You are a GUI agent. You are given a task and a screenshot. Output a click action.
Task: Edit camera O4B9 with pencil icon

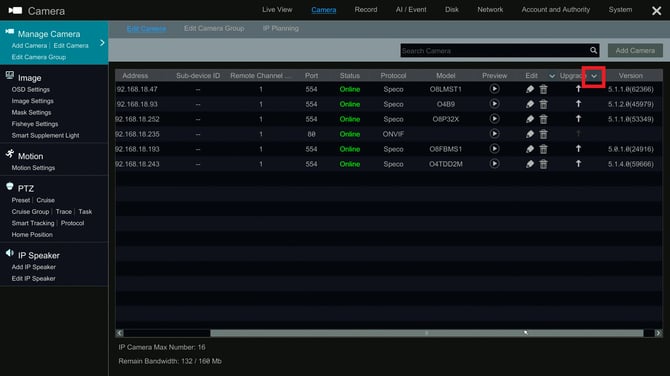coord(530,104)
